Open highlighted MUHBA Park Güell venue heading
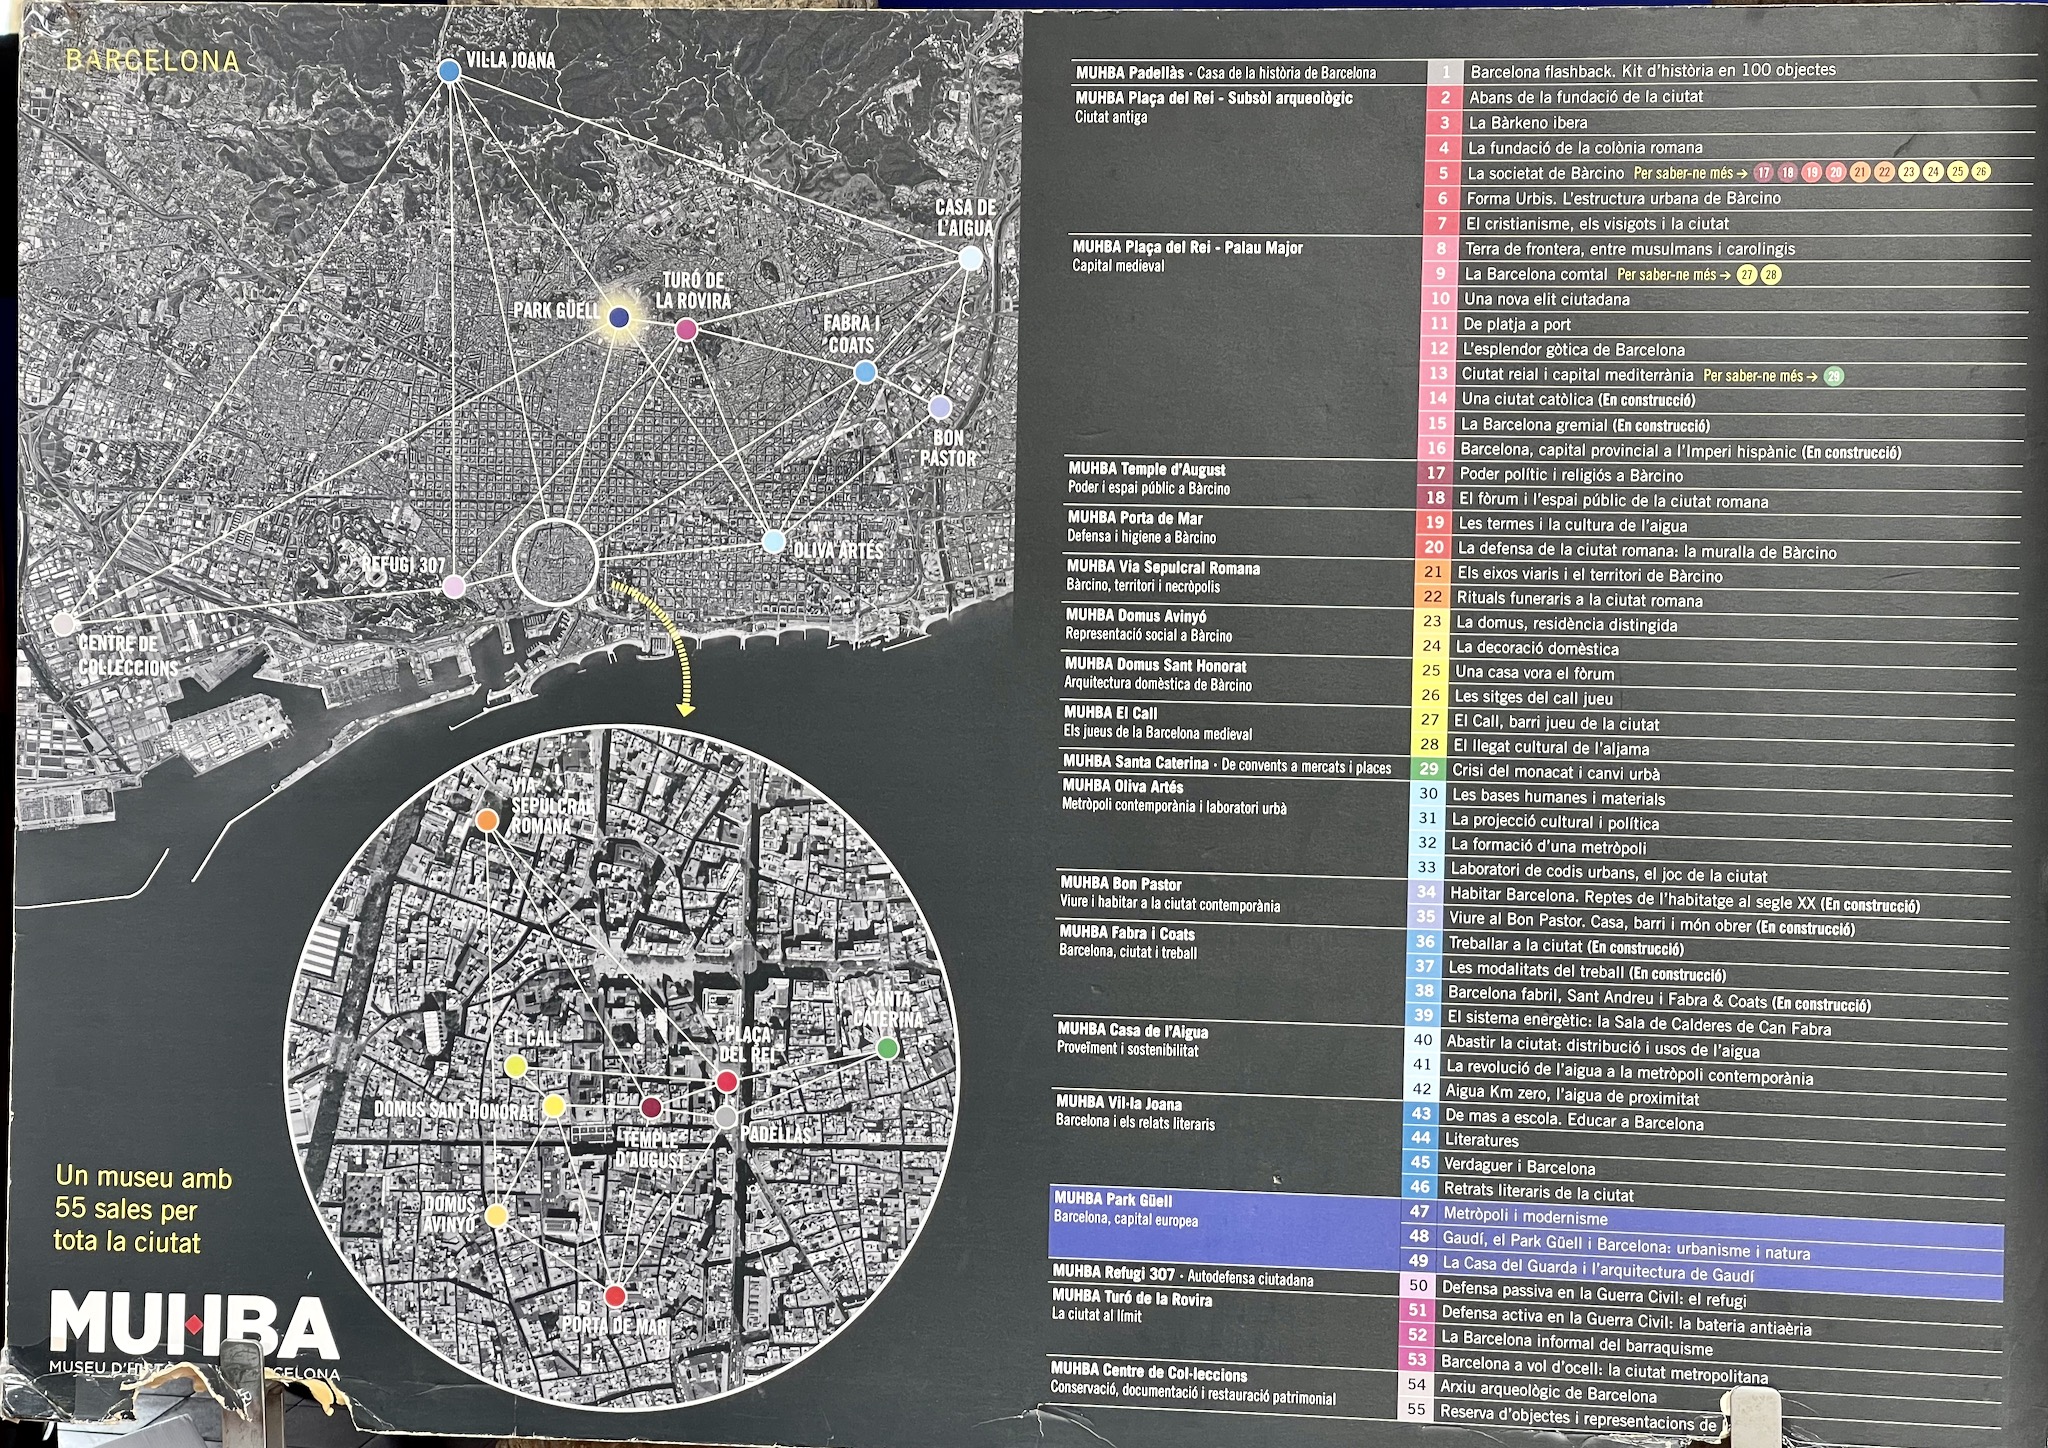The image size is (2048, 1448). (1113, 1199)
